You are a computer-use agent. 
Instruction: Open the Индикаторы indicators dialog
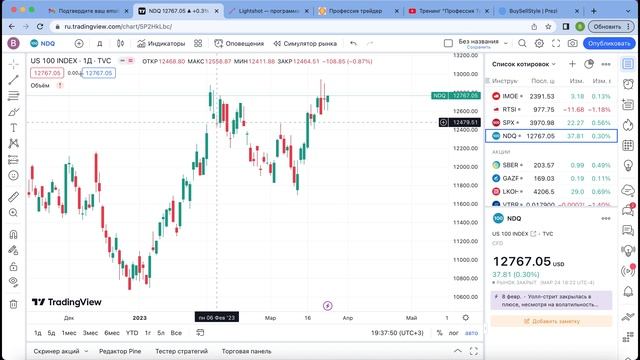[161, 43]
